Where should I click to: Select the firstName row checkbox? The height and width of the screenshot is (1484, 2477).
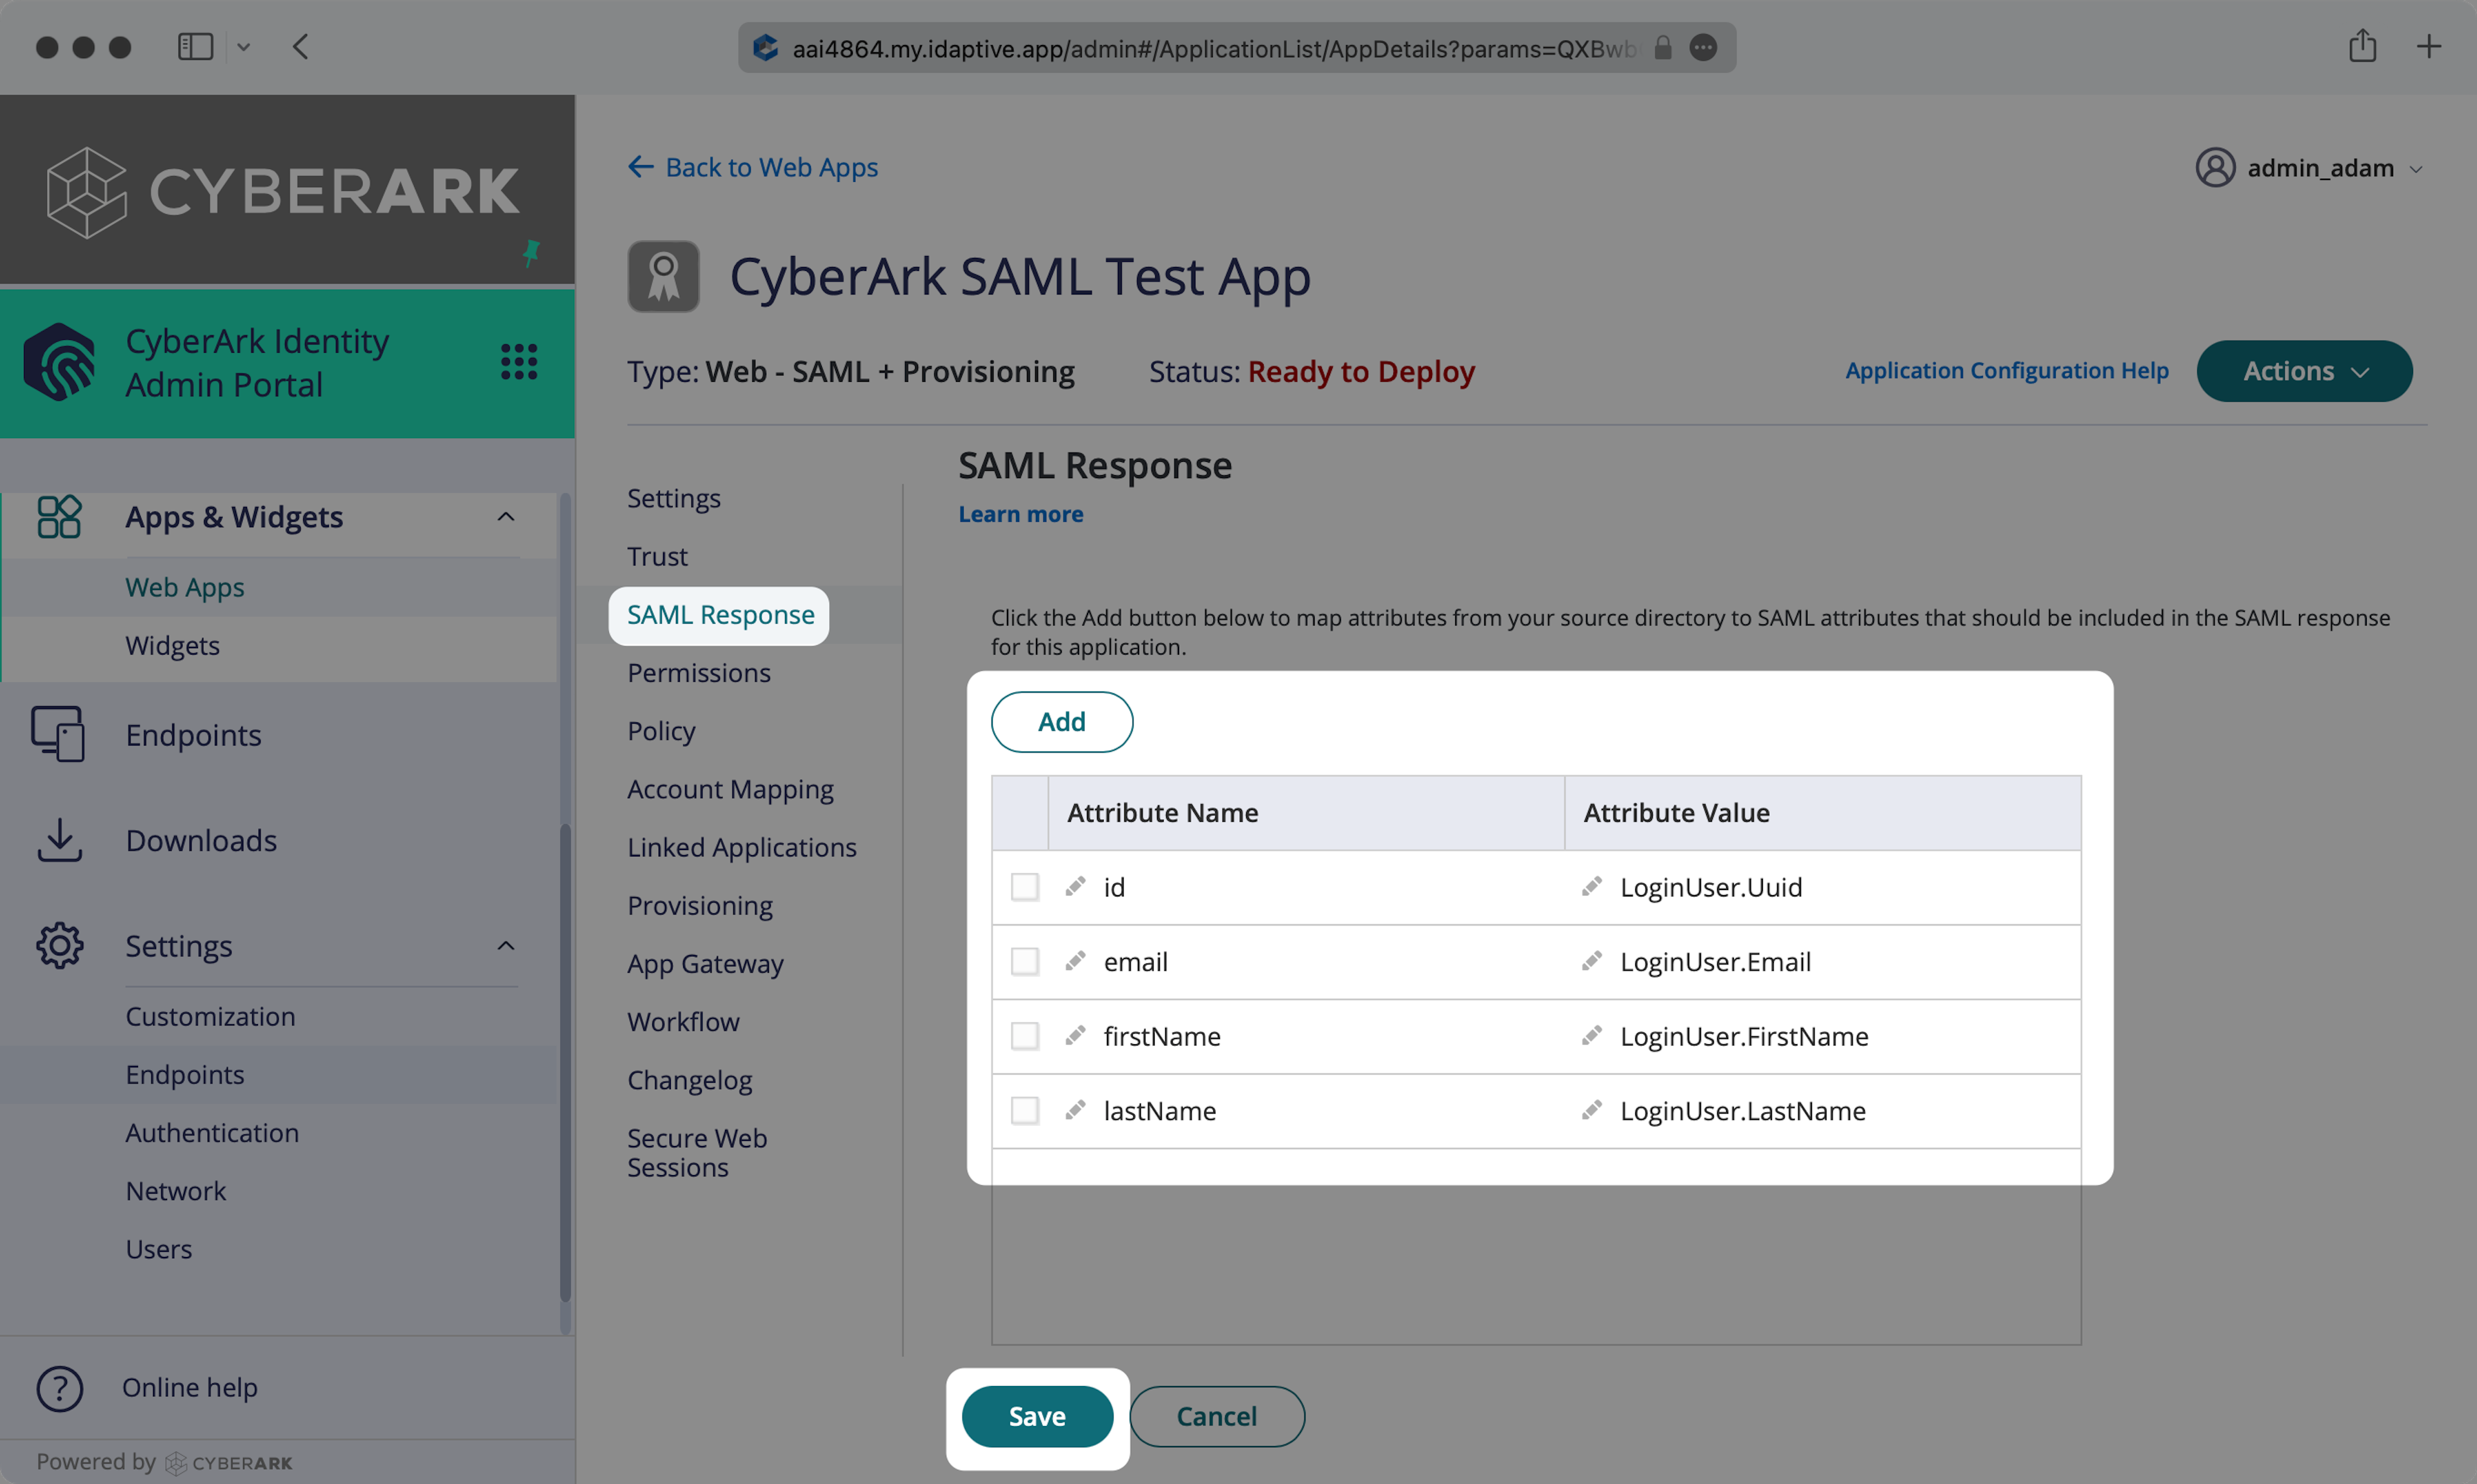[1024, 1036]
